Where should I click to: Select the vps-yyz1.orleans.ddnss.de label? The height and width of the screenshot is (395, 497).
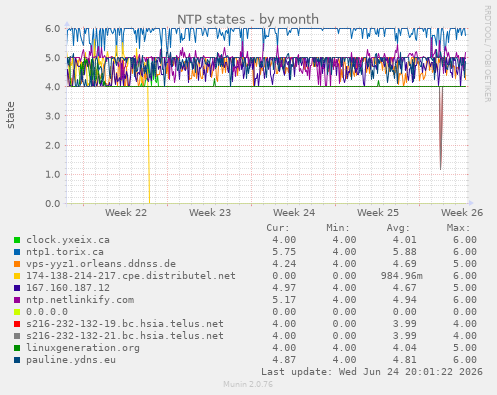pyautogui.click(x=101, y=264)
